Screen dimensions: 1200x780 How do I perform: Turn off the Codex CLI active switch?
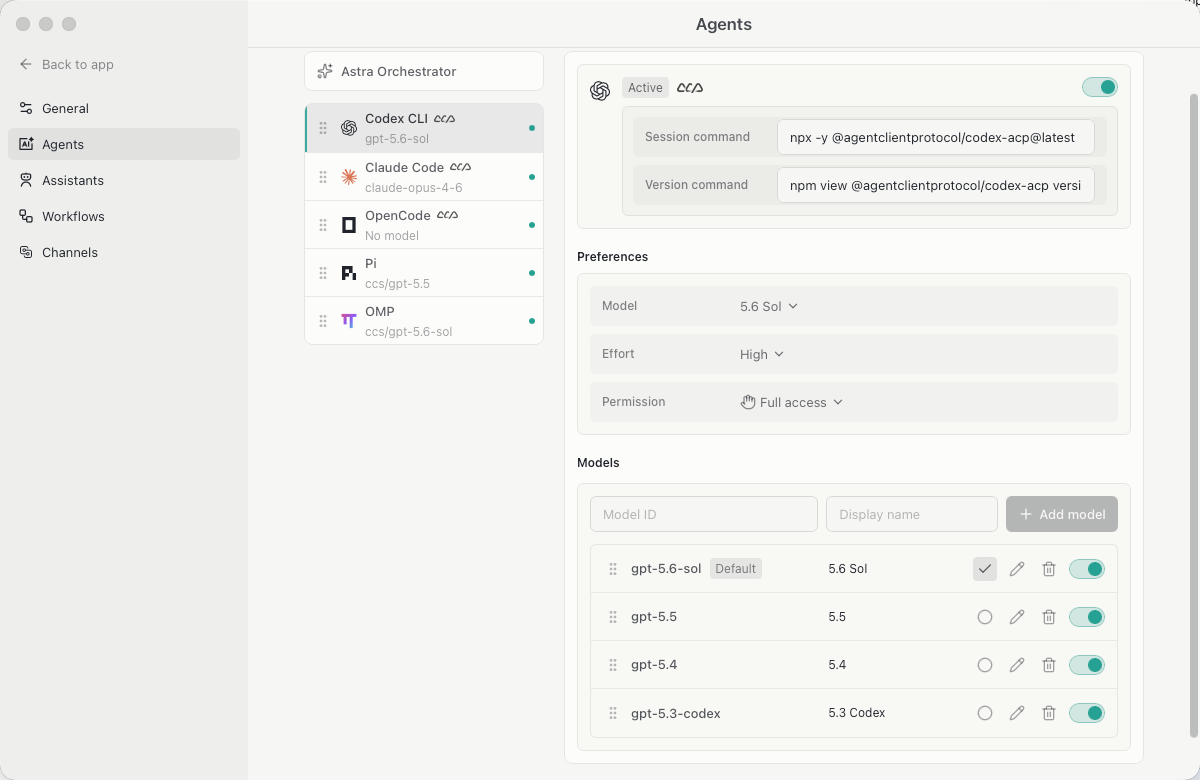point(1100,87)
